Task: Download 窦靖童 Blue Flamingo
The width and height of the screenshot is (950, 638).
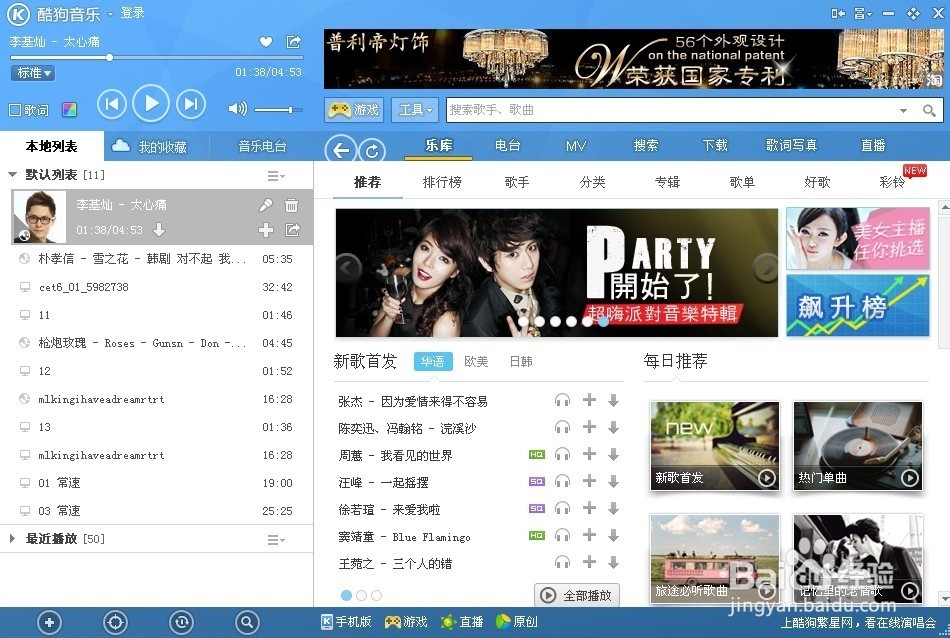Action: (x=613, y=536)
